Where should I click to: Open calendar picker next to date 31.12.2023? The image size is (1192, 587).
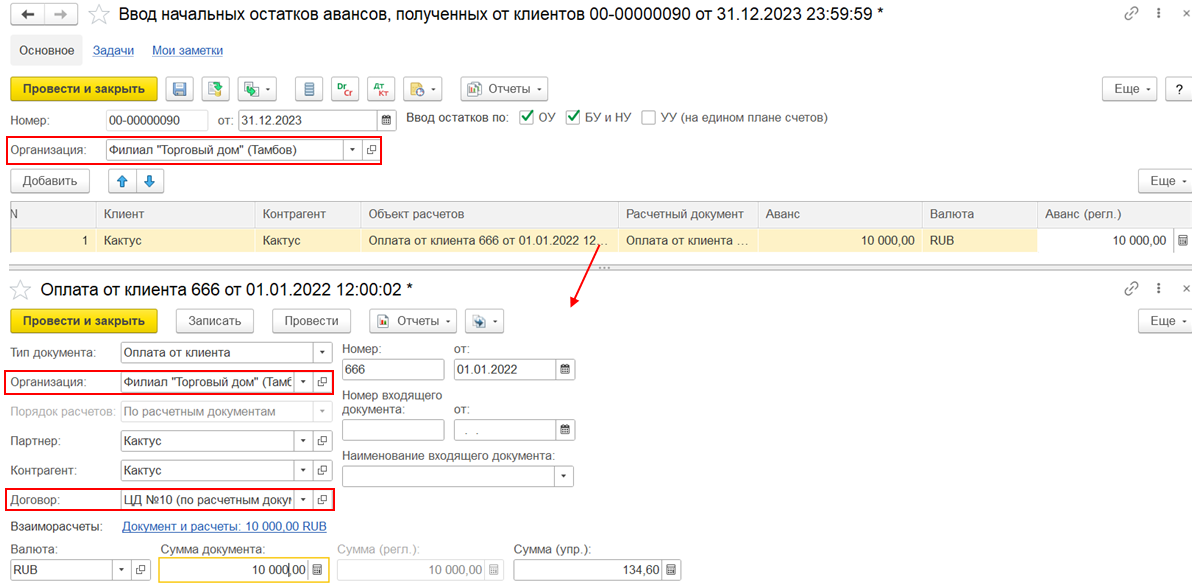[x=387, y=120]
